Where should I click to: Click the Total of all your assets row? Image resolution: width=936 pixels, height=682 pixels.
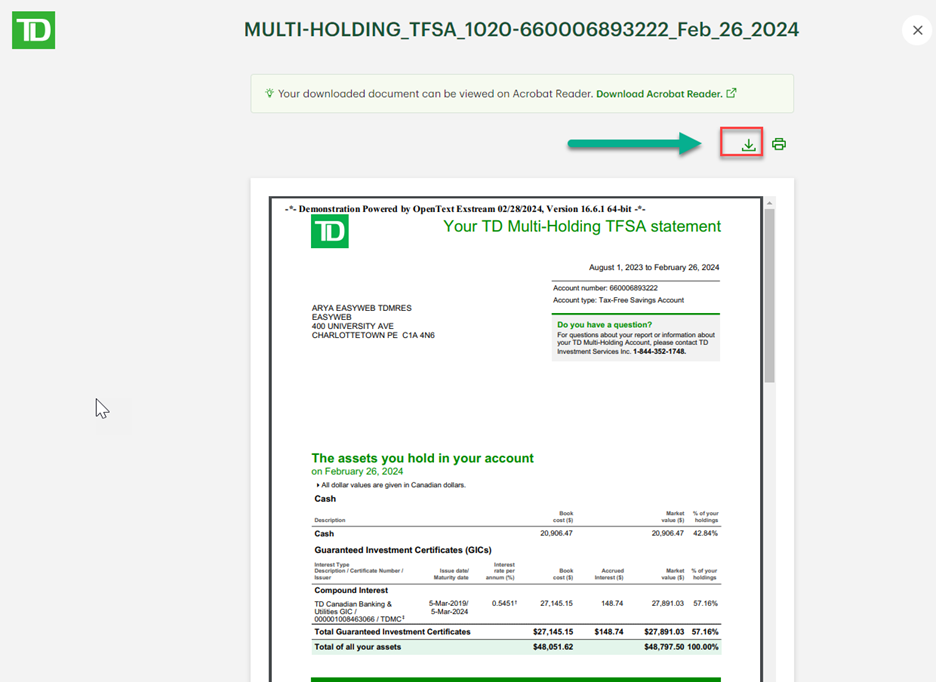[x=516, y=647]
